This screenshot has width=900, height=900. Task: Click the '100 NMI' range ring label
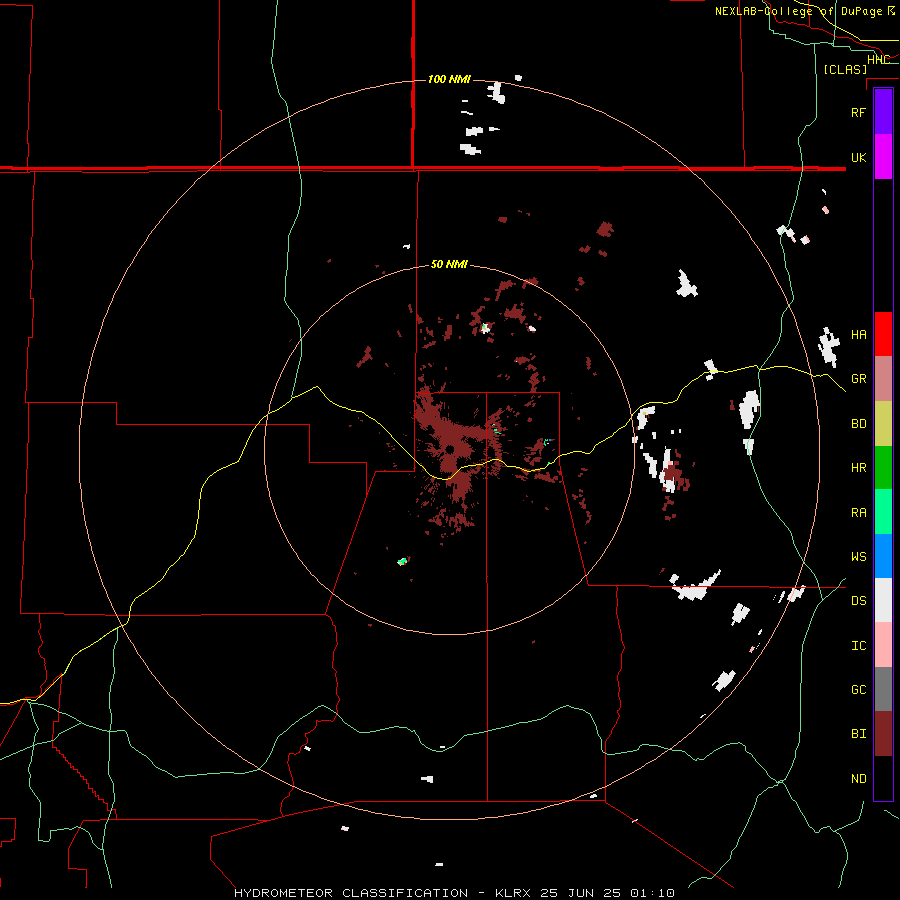(x=449, y=79)
